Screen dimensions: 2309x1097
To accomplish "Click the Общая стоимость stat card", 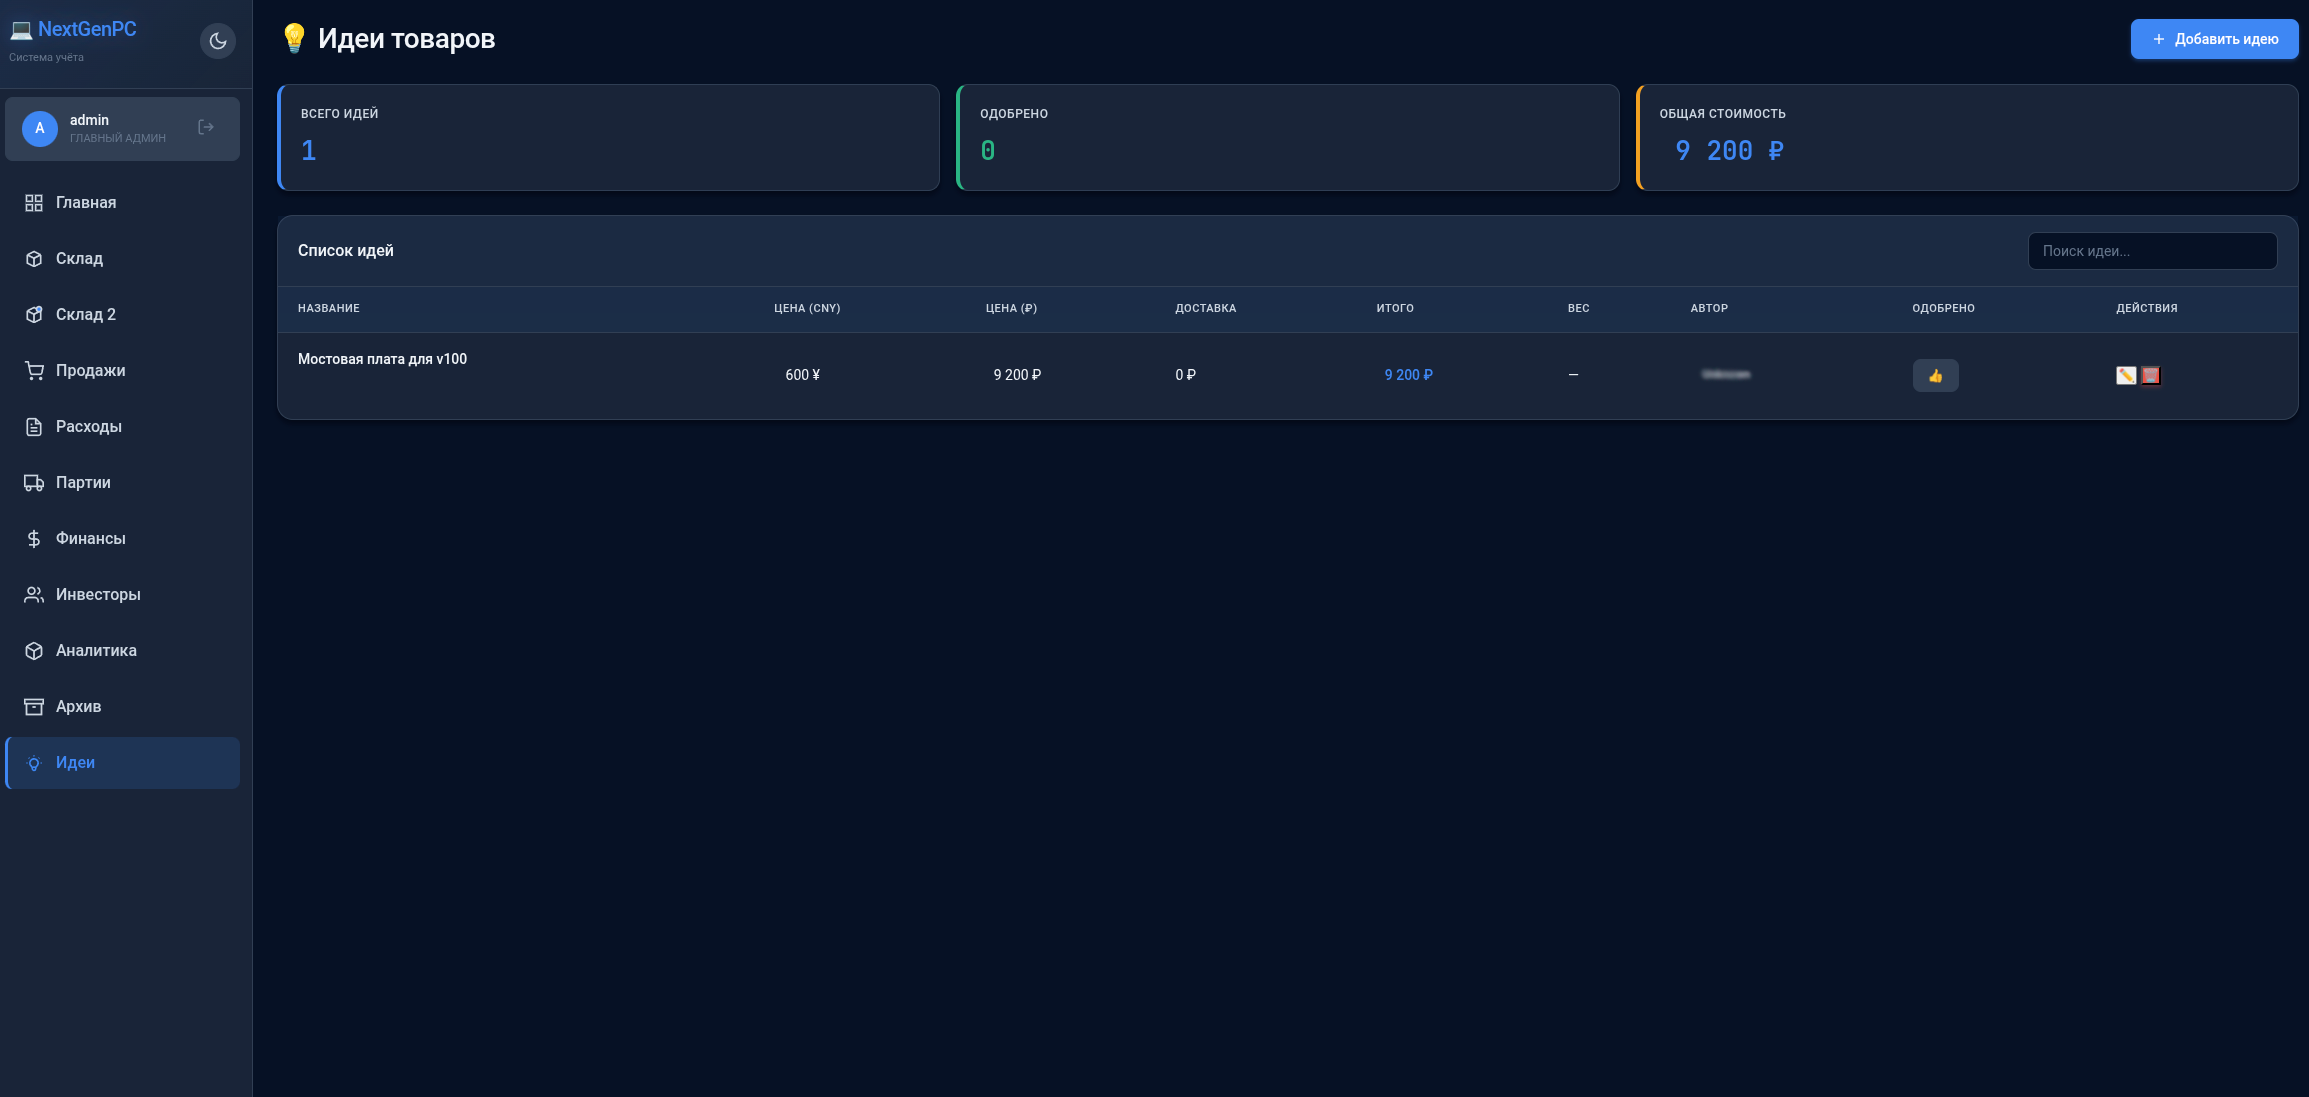I will pyautogui.click(x=1967, y=137).
